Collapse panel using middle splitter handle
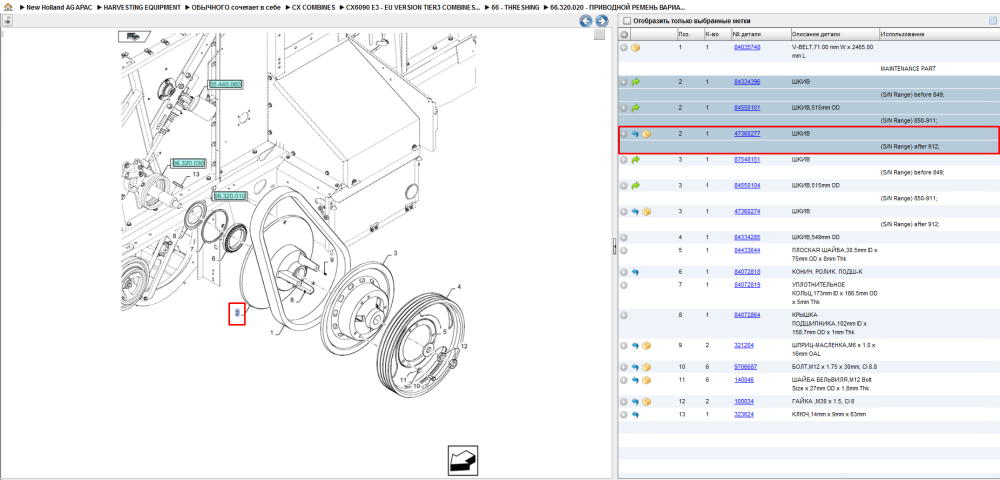This screenshot has height=480, width=1000. 614,245
